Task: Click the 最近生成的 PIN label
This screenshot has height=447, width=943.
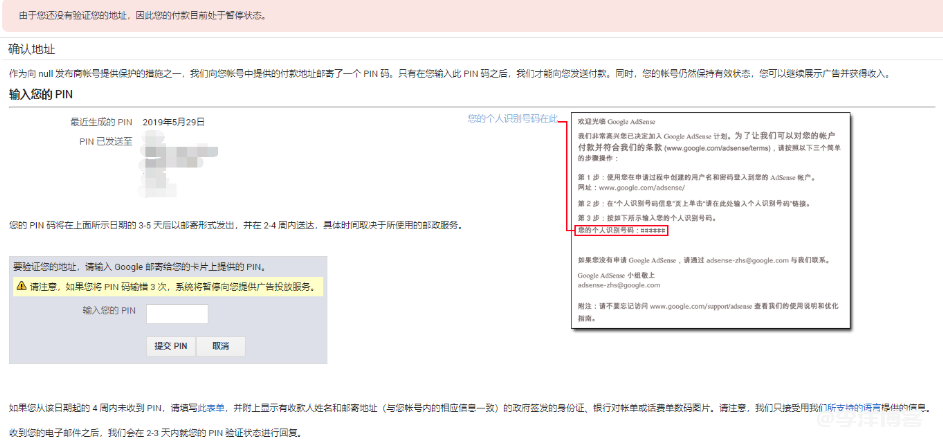Action: click(x=100, y=122)
